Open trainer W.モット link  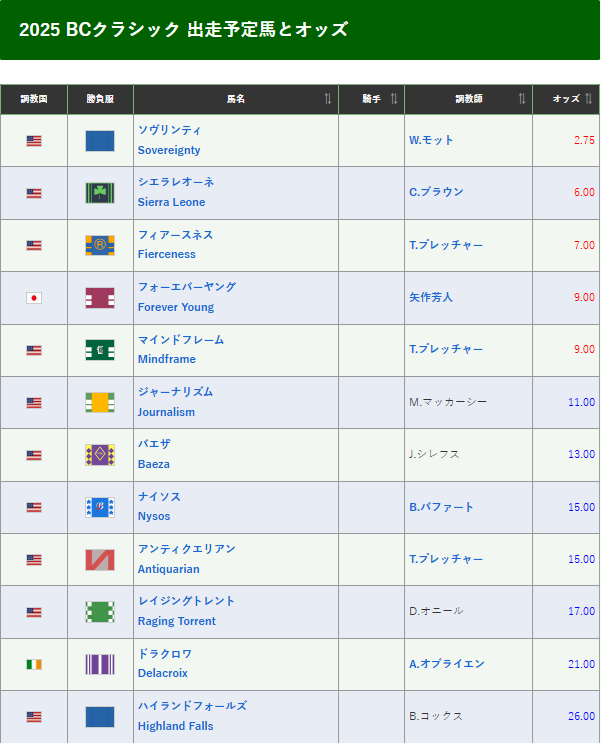click(x=431, y=140)
